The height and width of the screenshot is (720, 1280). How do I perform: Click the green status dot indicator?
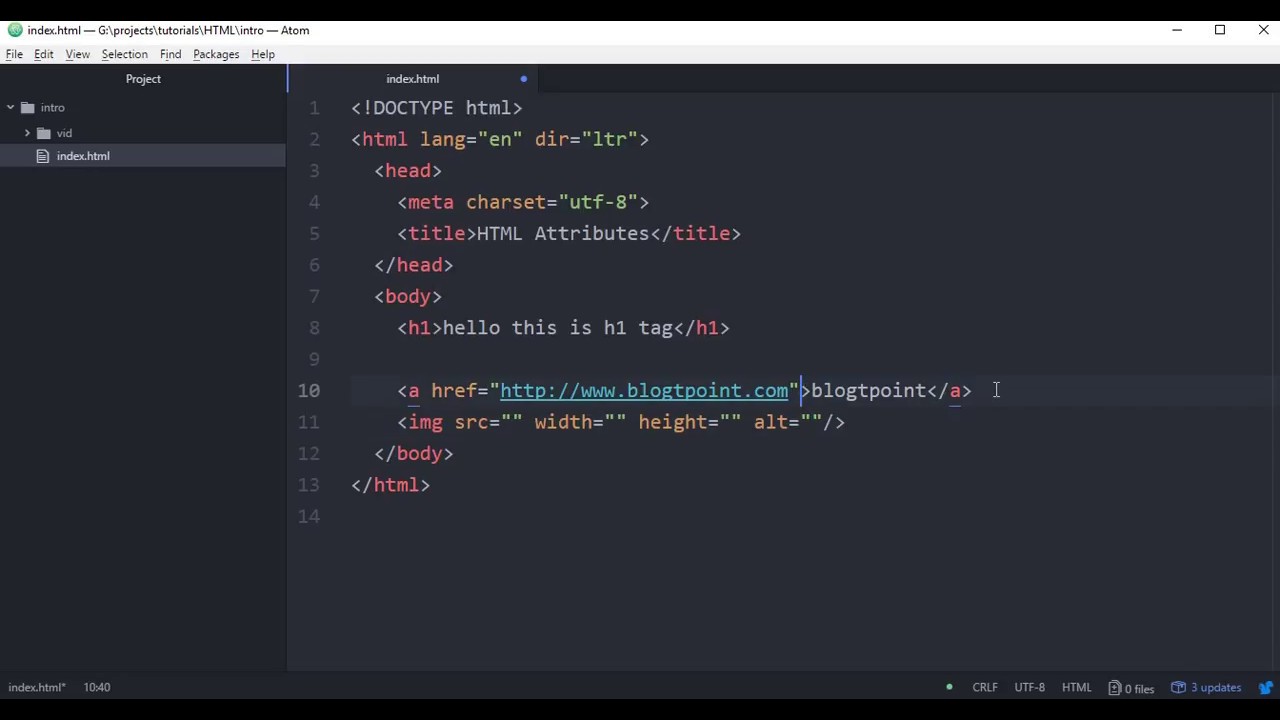tap(949, 688)
